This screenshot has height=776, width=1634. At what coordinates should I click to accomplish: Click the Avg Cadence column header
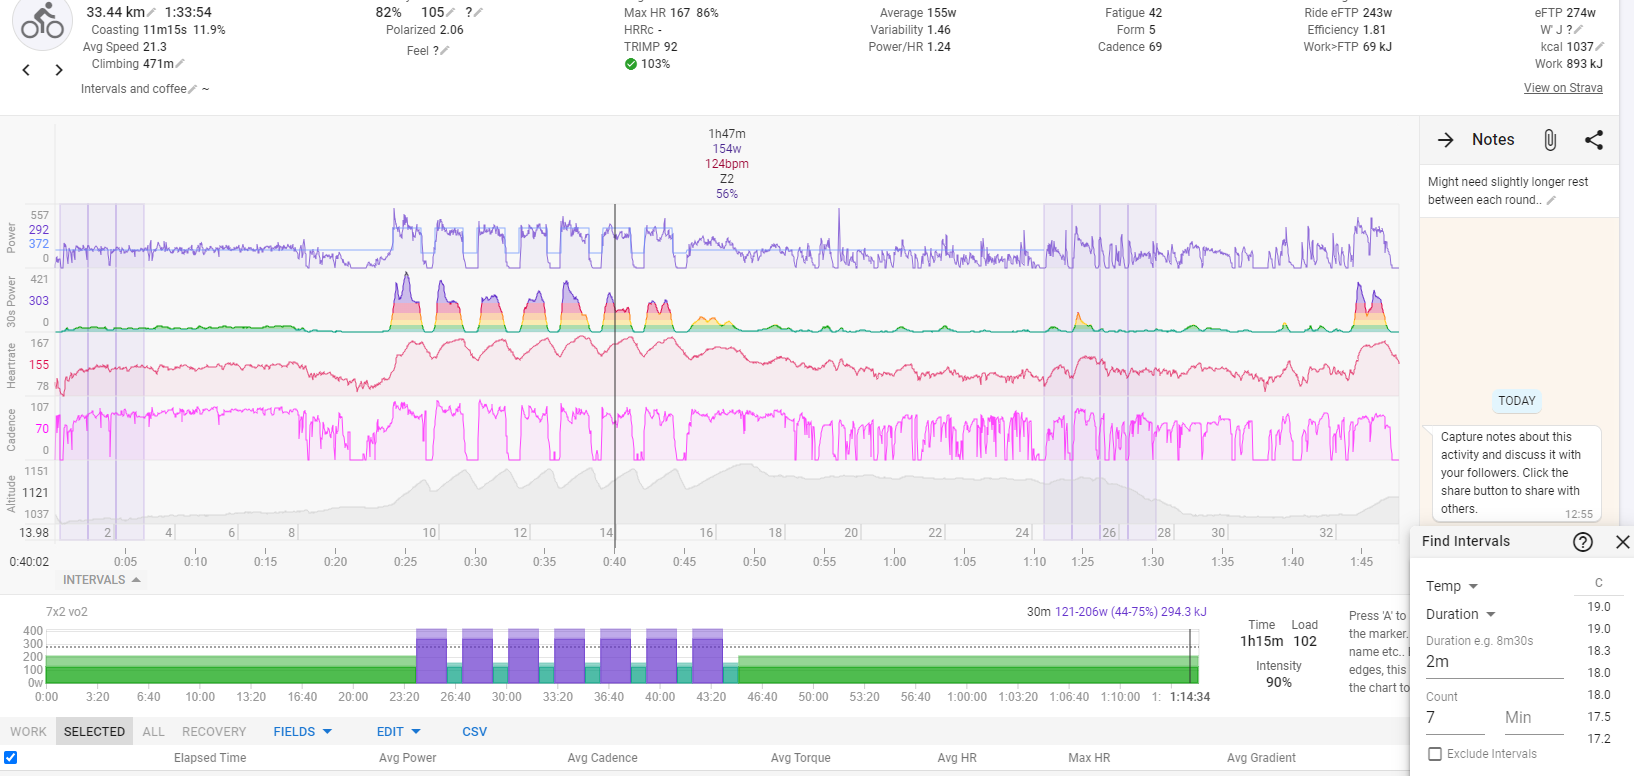point(602,758)
